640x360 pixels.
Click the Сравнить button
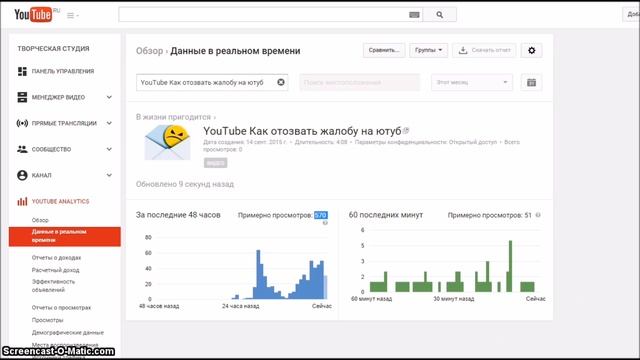tap(384, 50)
